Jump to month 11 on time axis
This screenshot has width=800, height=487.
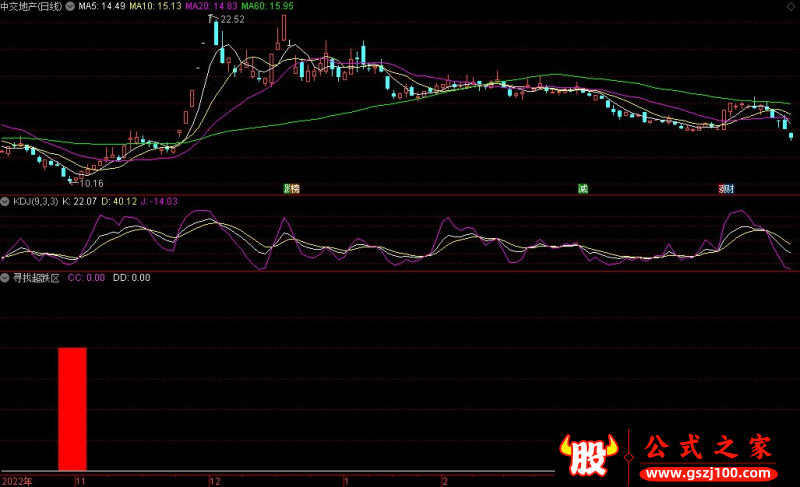[80, 481]
